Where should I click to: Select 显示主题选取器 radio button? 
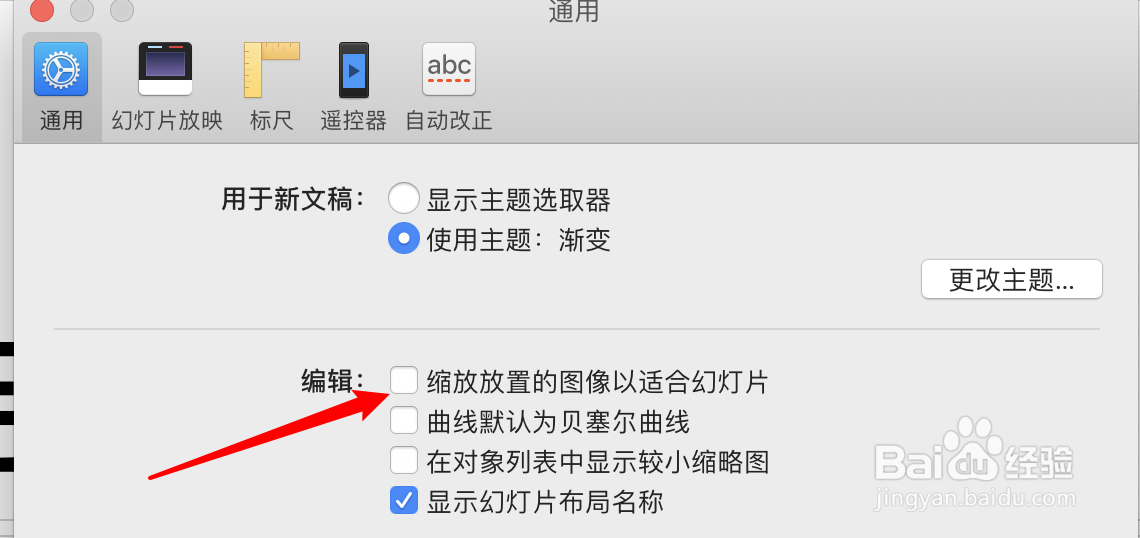(404, 199)
